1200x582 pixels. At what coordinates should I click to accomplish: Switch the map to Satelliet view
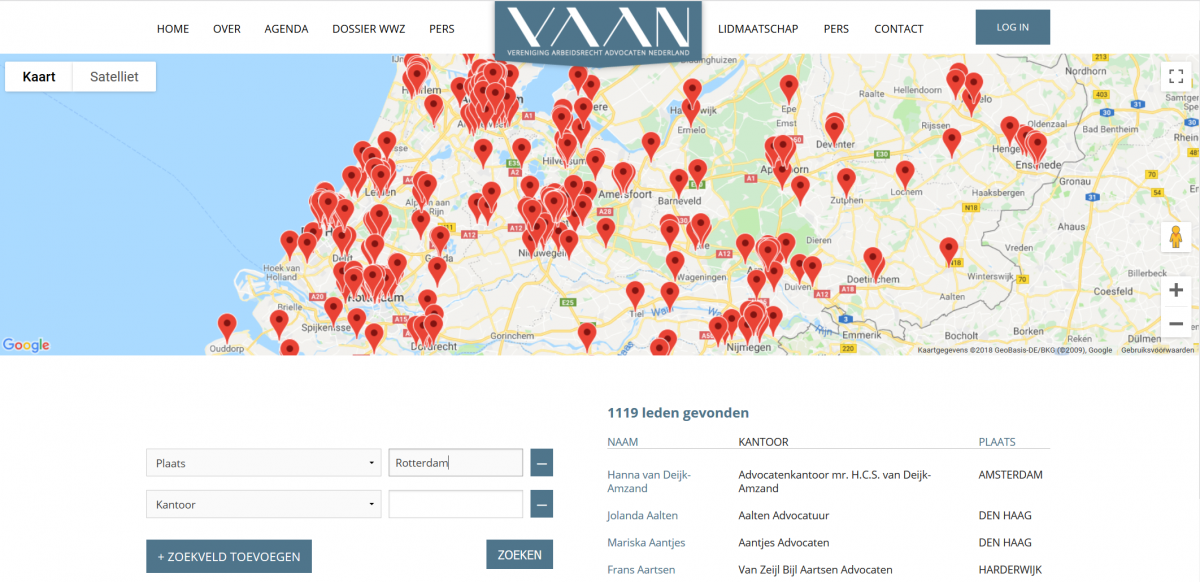(113, 76)
